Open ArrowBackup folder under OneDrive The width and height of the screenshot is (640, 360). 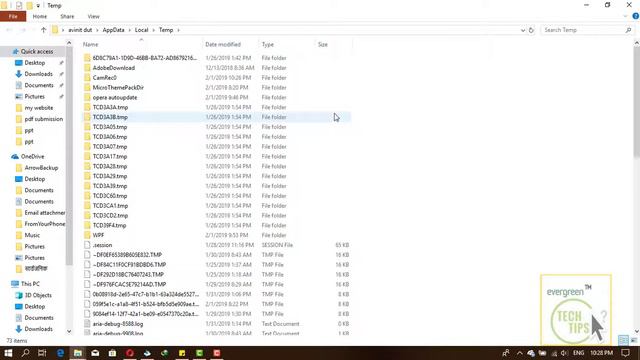click(x=41, y=168)
